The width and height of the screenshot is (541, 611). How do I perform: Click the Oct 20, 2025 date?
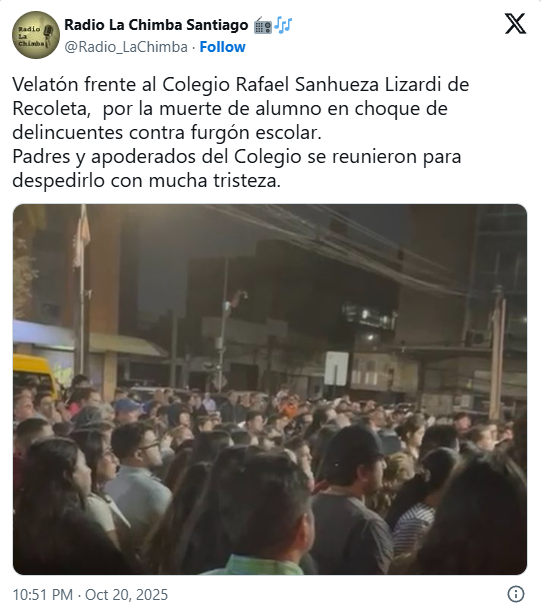click(126, 595)
